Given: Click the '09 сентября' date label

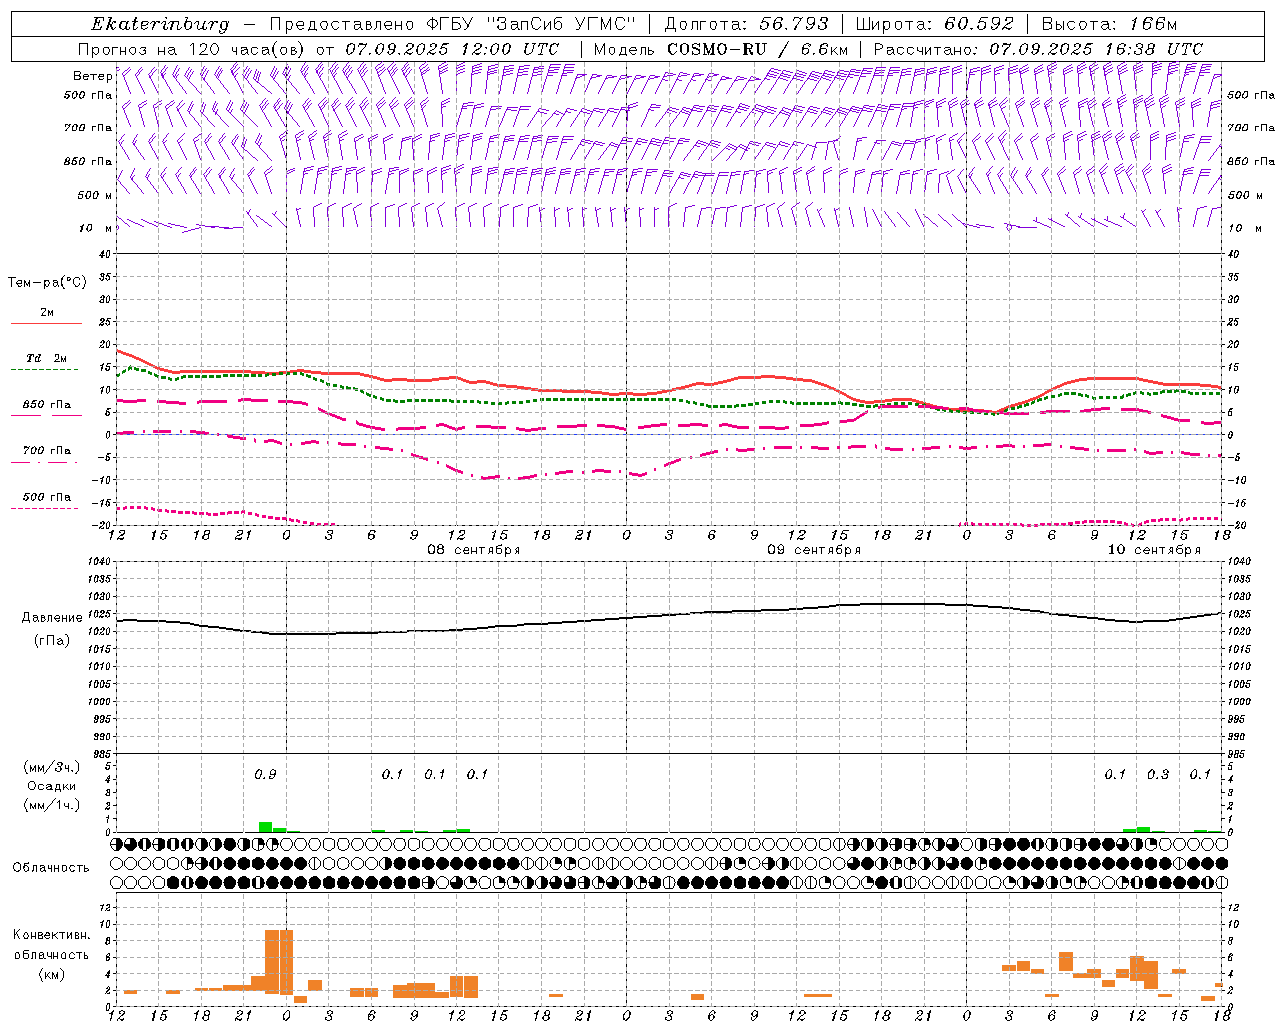Looking at the screenshot, I should pyautogui.click(x=814, y=550).
